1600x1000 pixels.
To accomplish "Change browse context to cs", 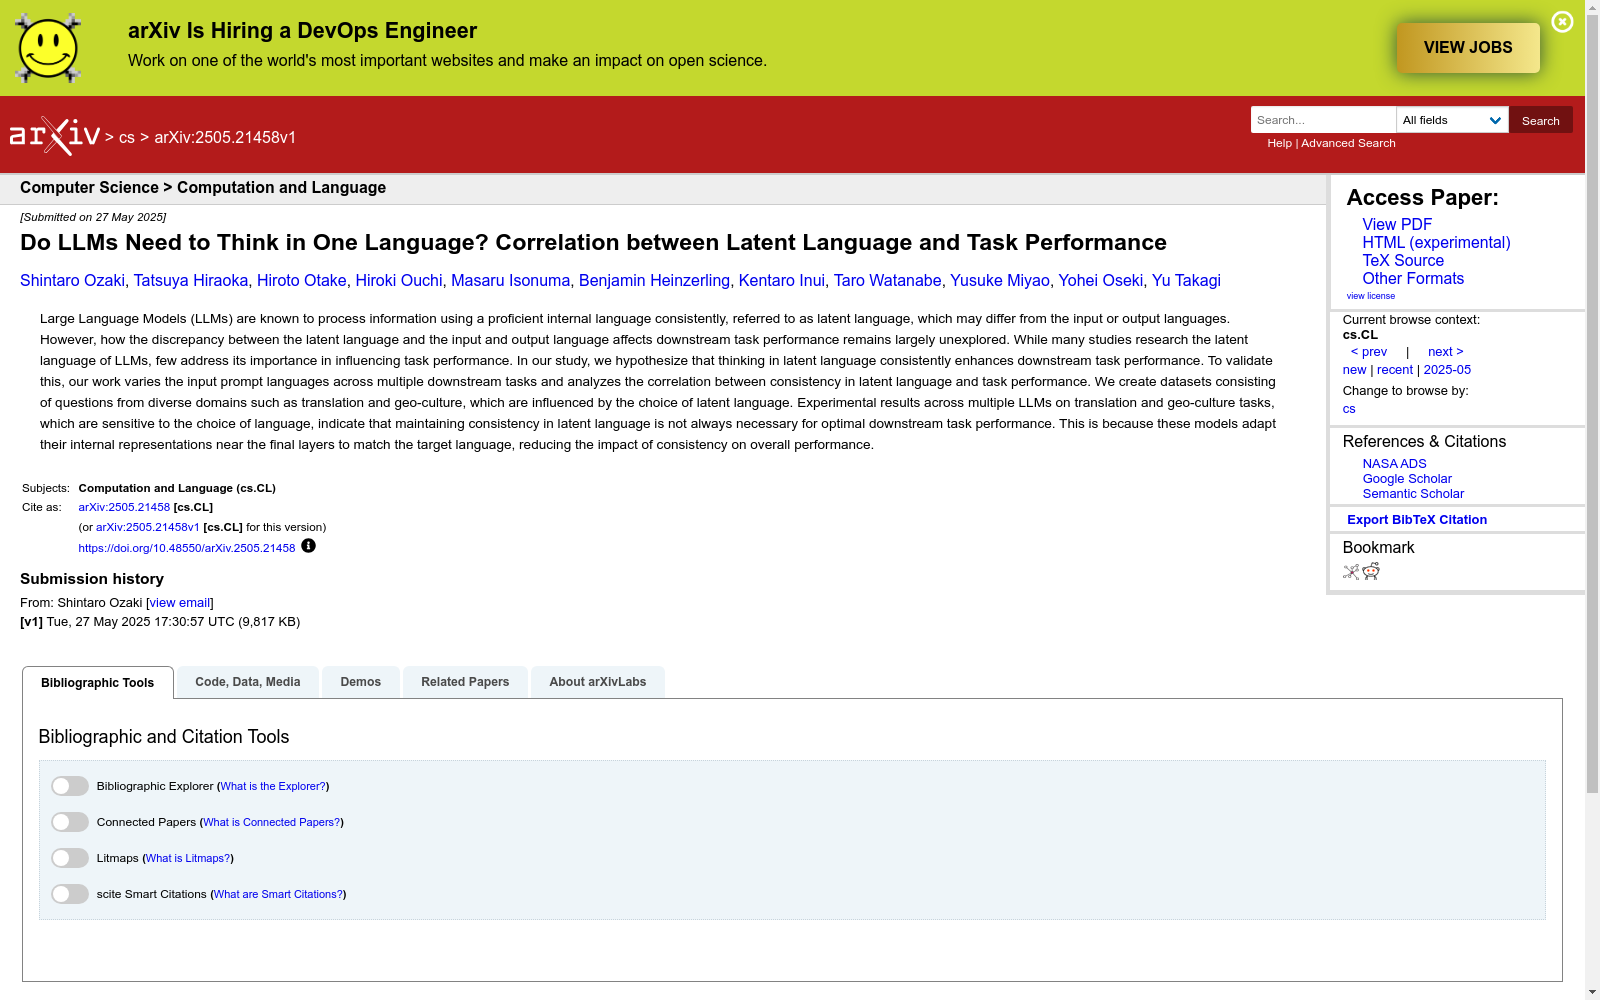I will click(x=1349, y=409).
